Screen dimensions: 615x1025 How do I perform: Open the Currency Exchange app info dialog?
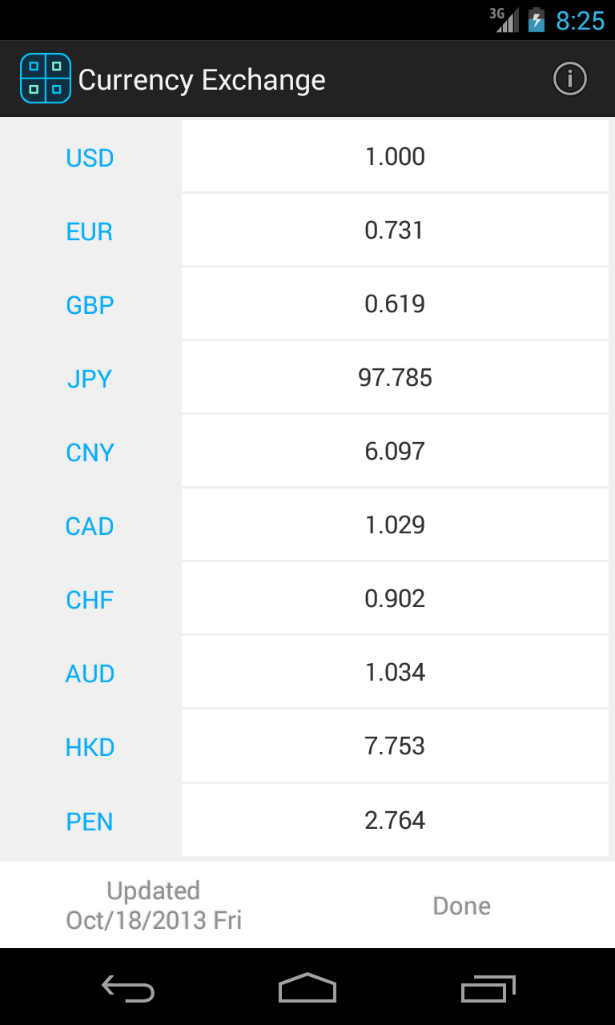569,78
